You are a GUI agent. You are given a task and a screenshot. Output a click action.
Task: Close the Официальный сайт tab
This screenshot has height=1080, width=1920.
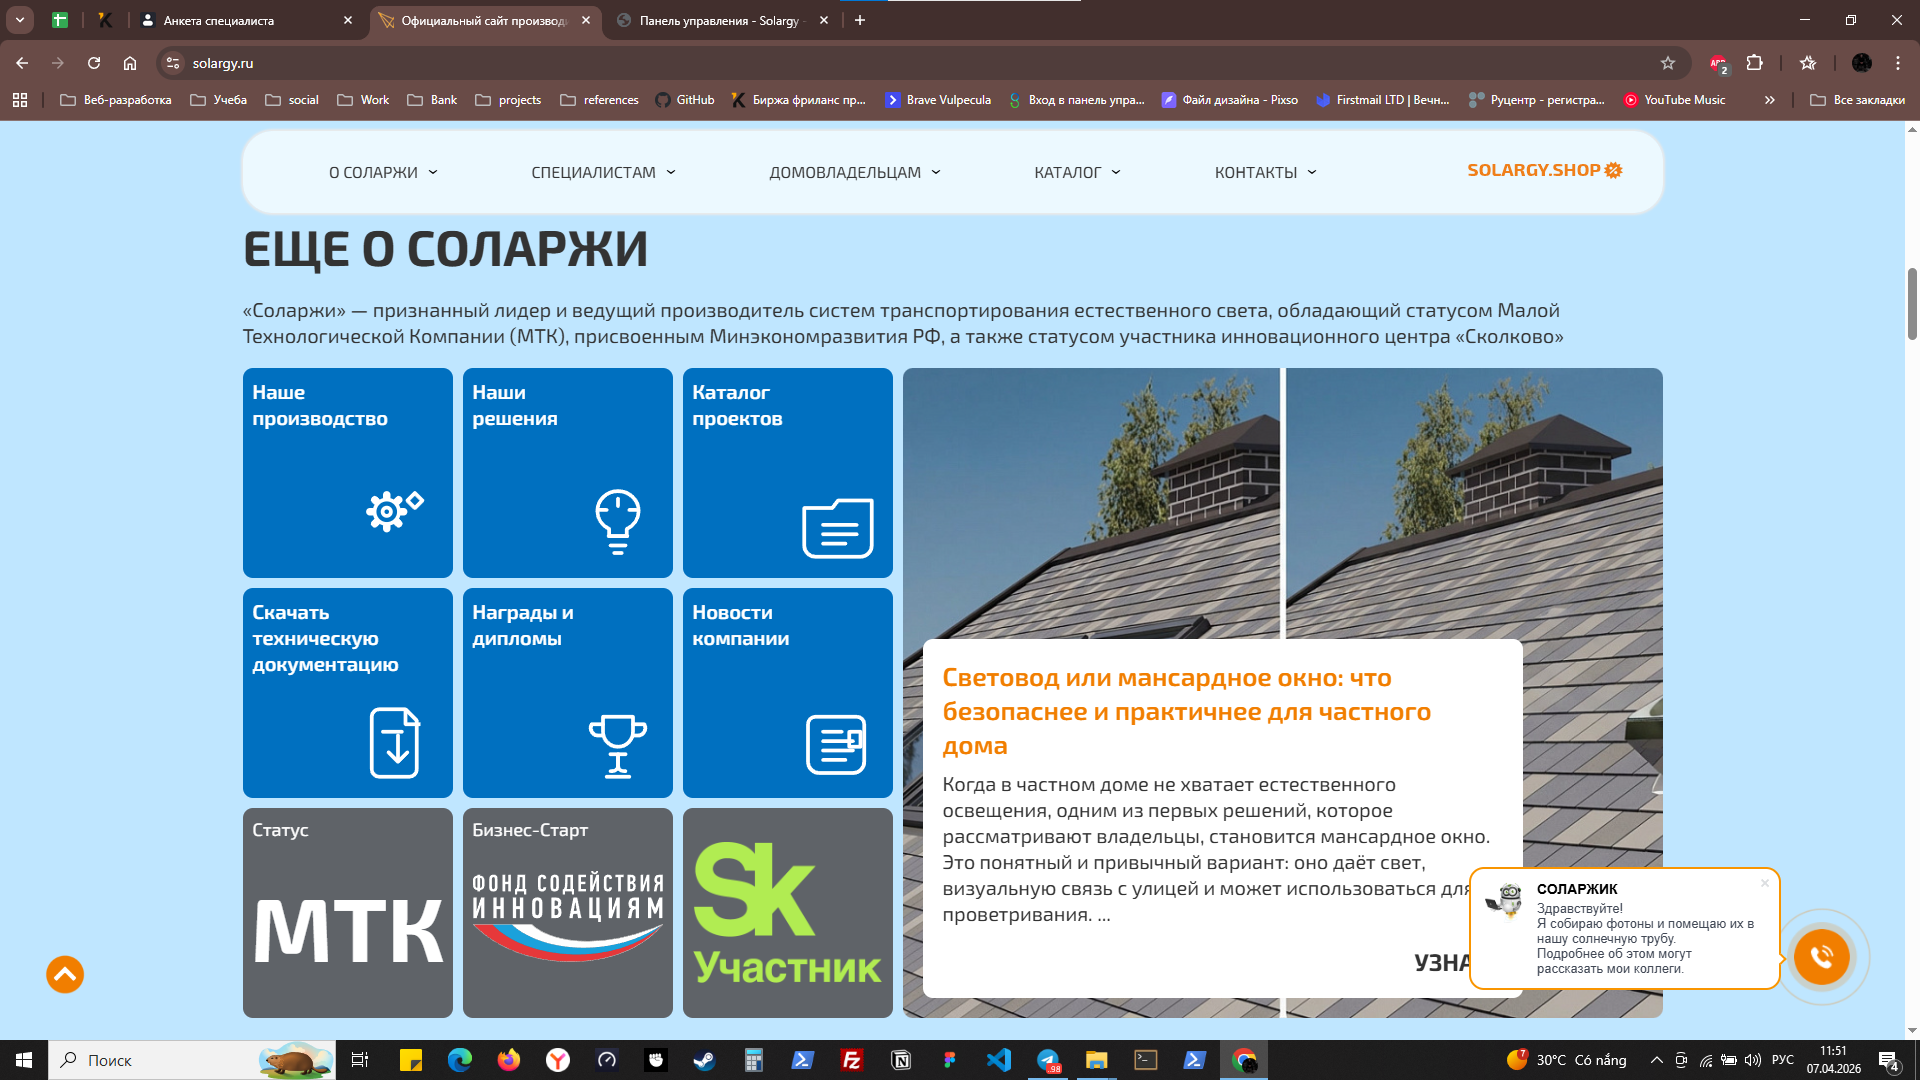pyautogui.click(x=586, y=20)
